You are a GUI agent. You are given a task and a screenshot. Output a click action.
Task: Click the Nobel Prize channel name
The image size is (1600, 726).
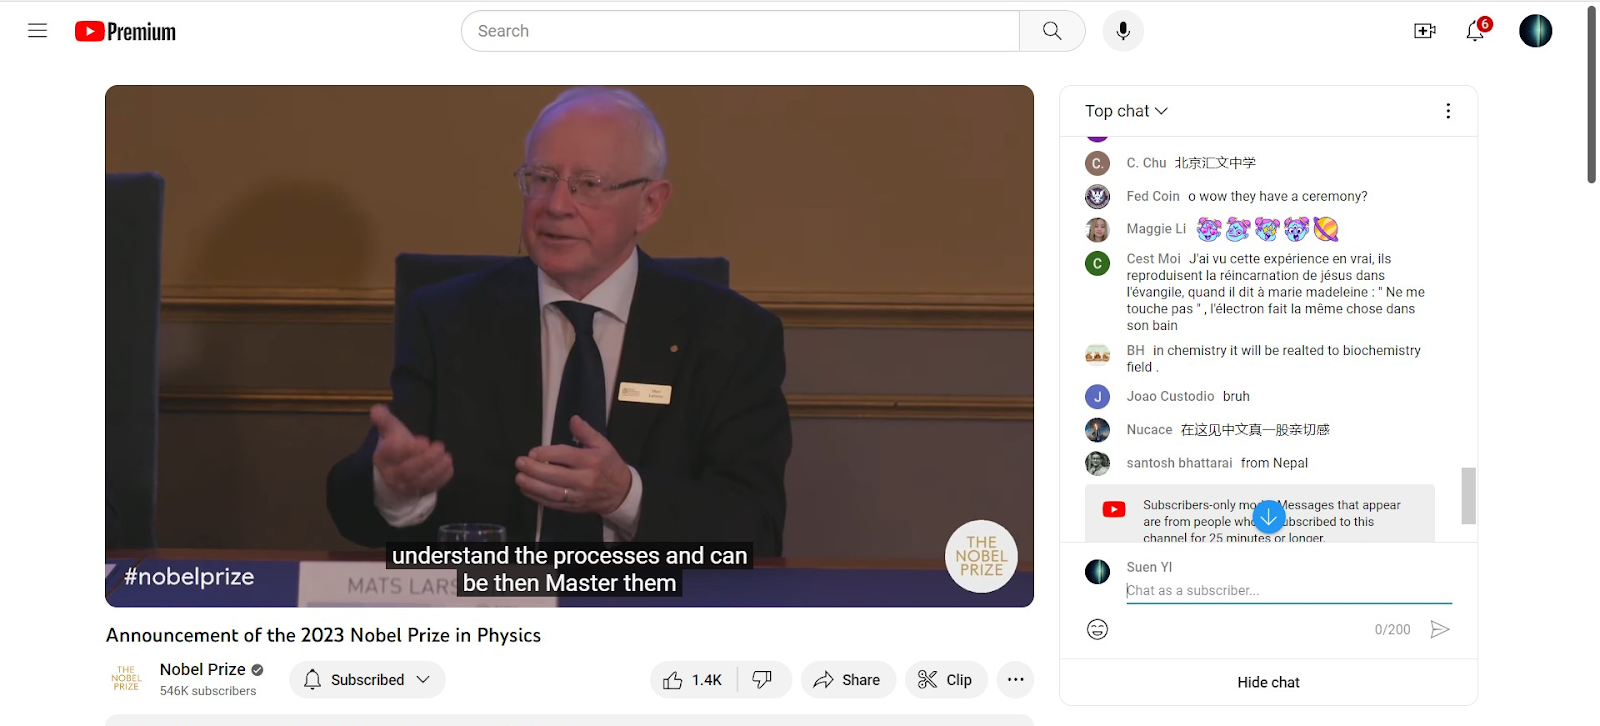(203, 670)
